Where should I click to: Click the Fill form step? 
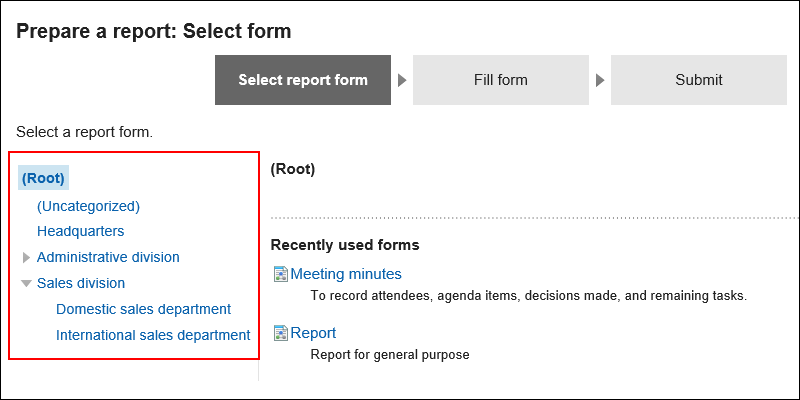click(x=501, y=80)
